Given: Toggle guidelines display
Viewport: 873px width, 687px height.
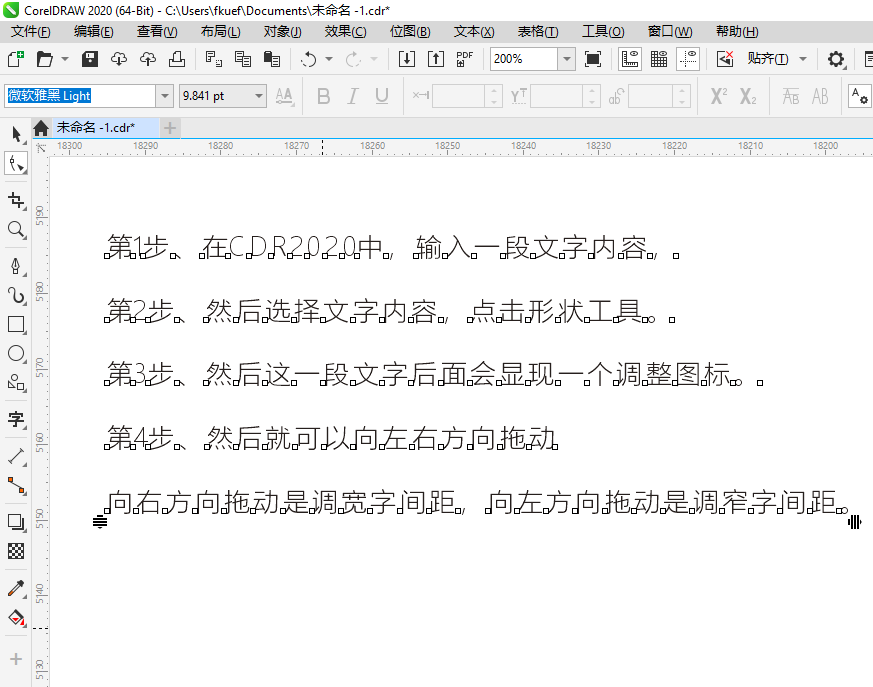Looking at the screenshot, I should coord(688,58).
